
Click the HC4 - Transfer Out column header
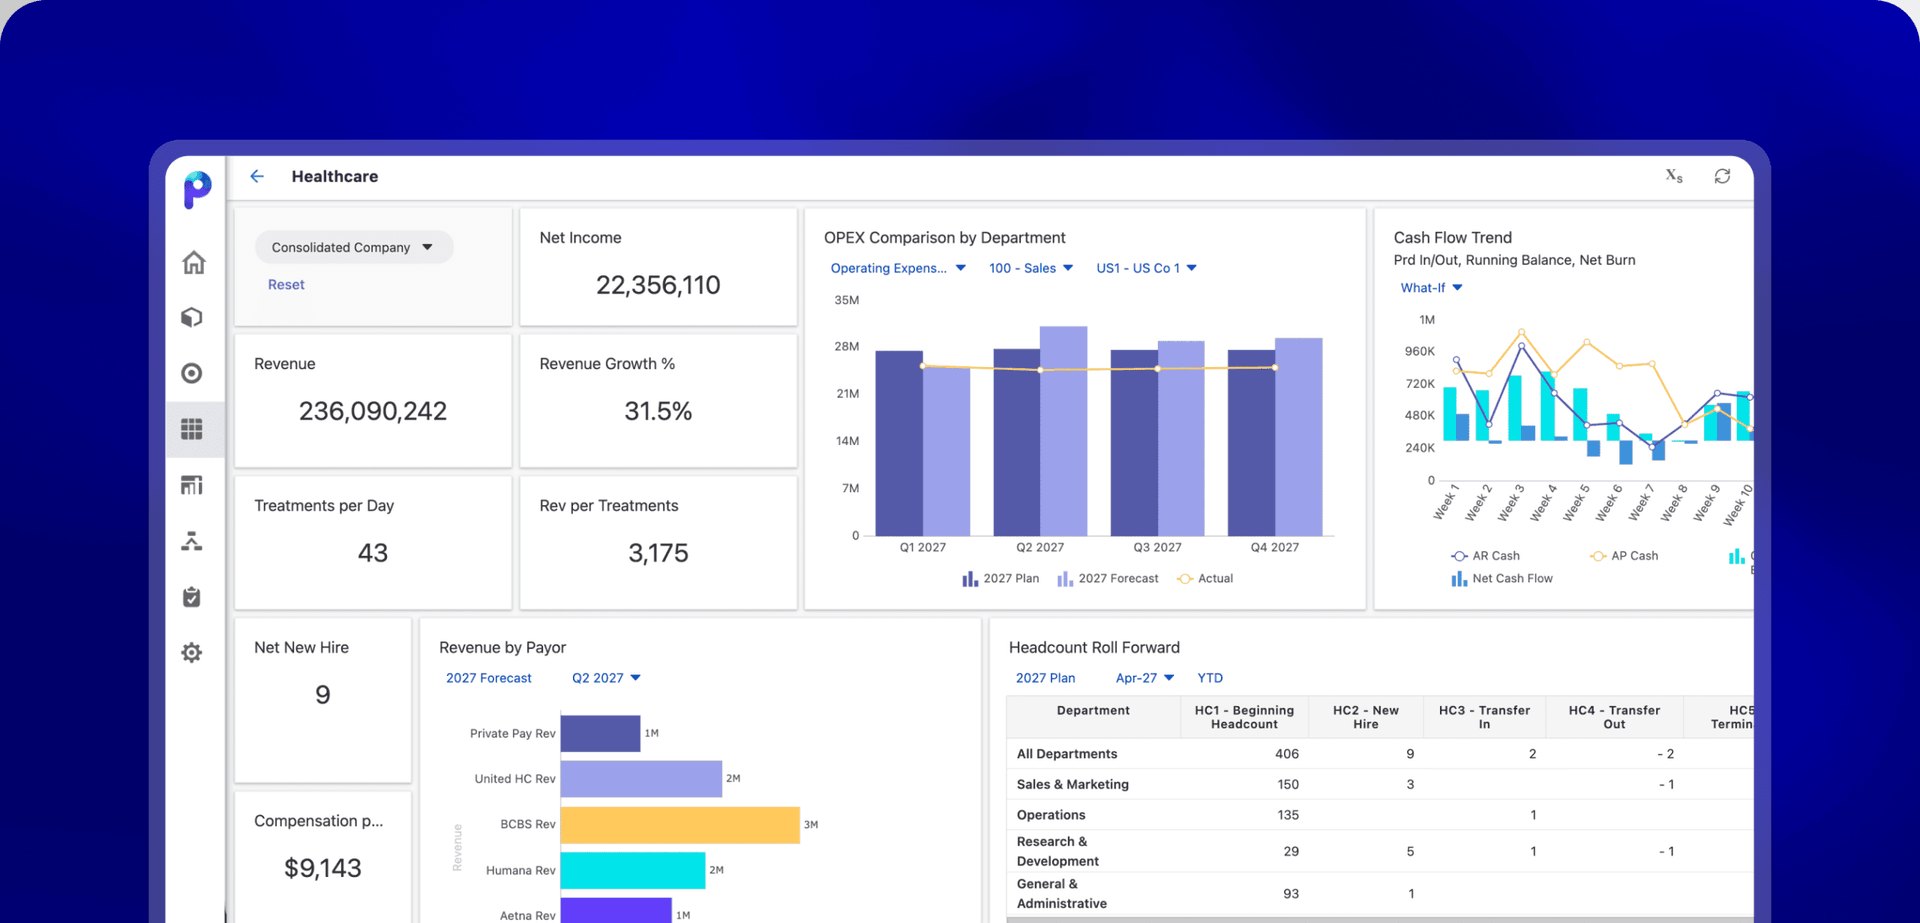point(1614,717)
